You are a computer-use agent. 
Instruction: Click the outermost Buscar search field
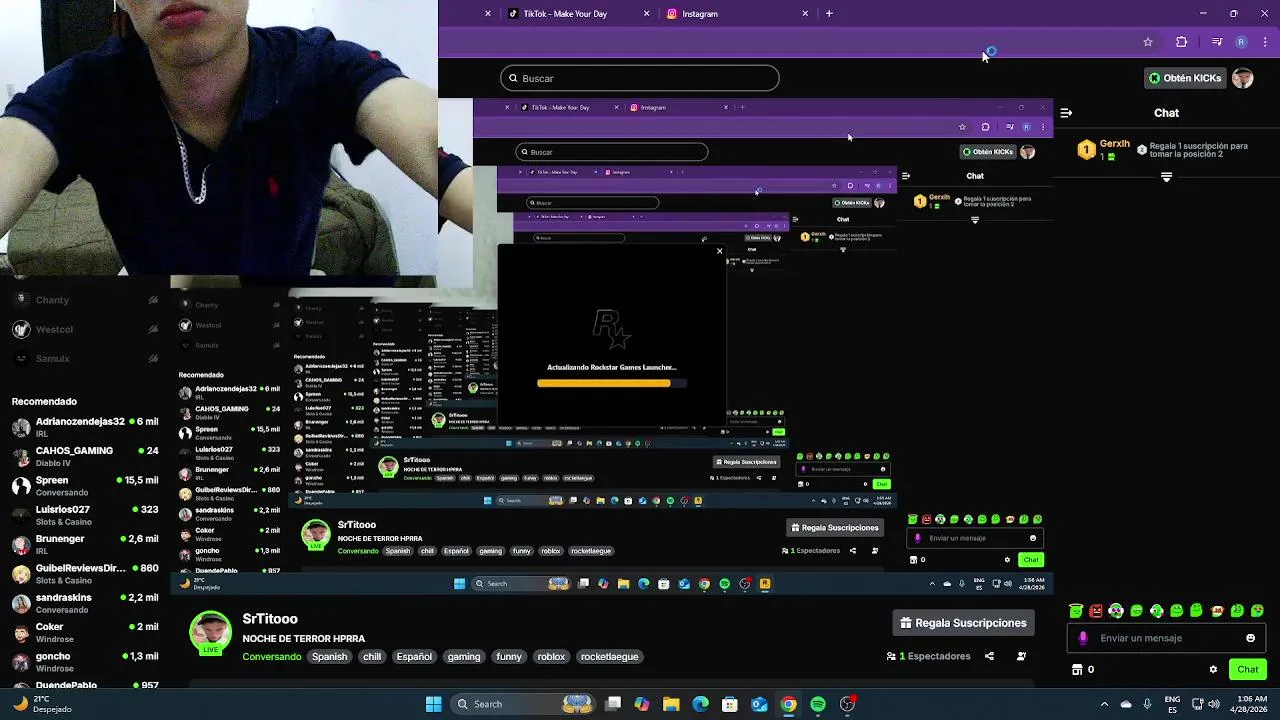[x=640, y=78]
